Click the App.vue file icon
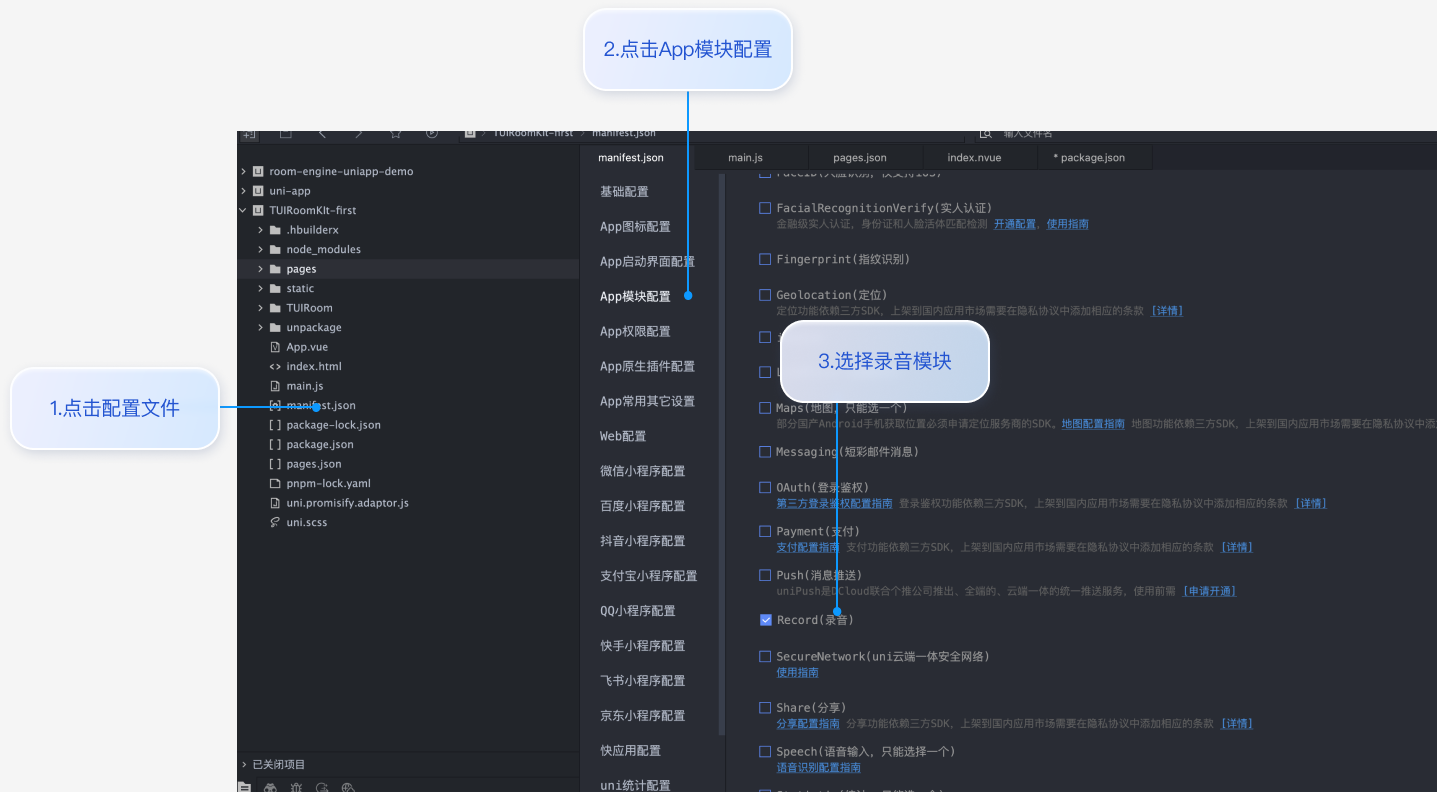Screen dimensions: 1437x792 tap(275, 347)
